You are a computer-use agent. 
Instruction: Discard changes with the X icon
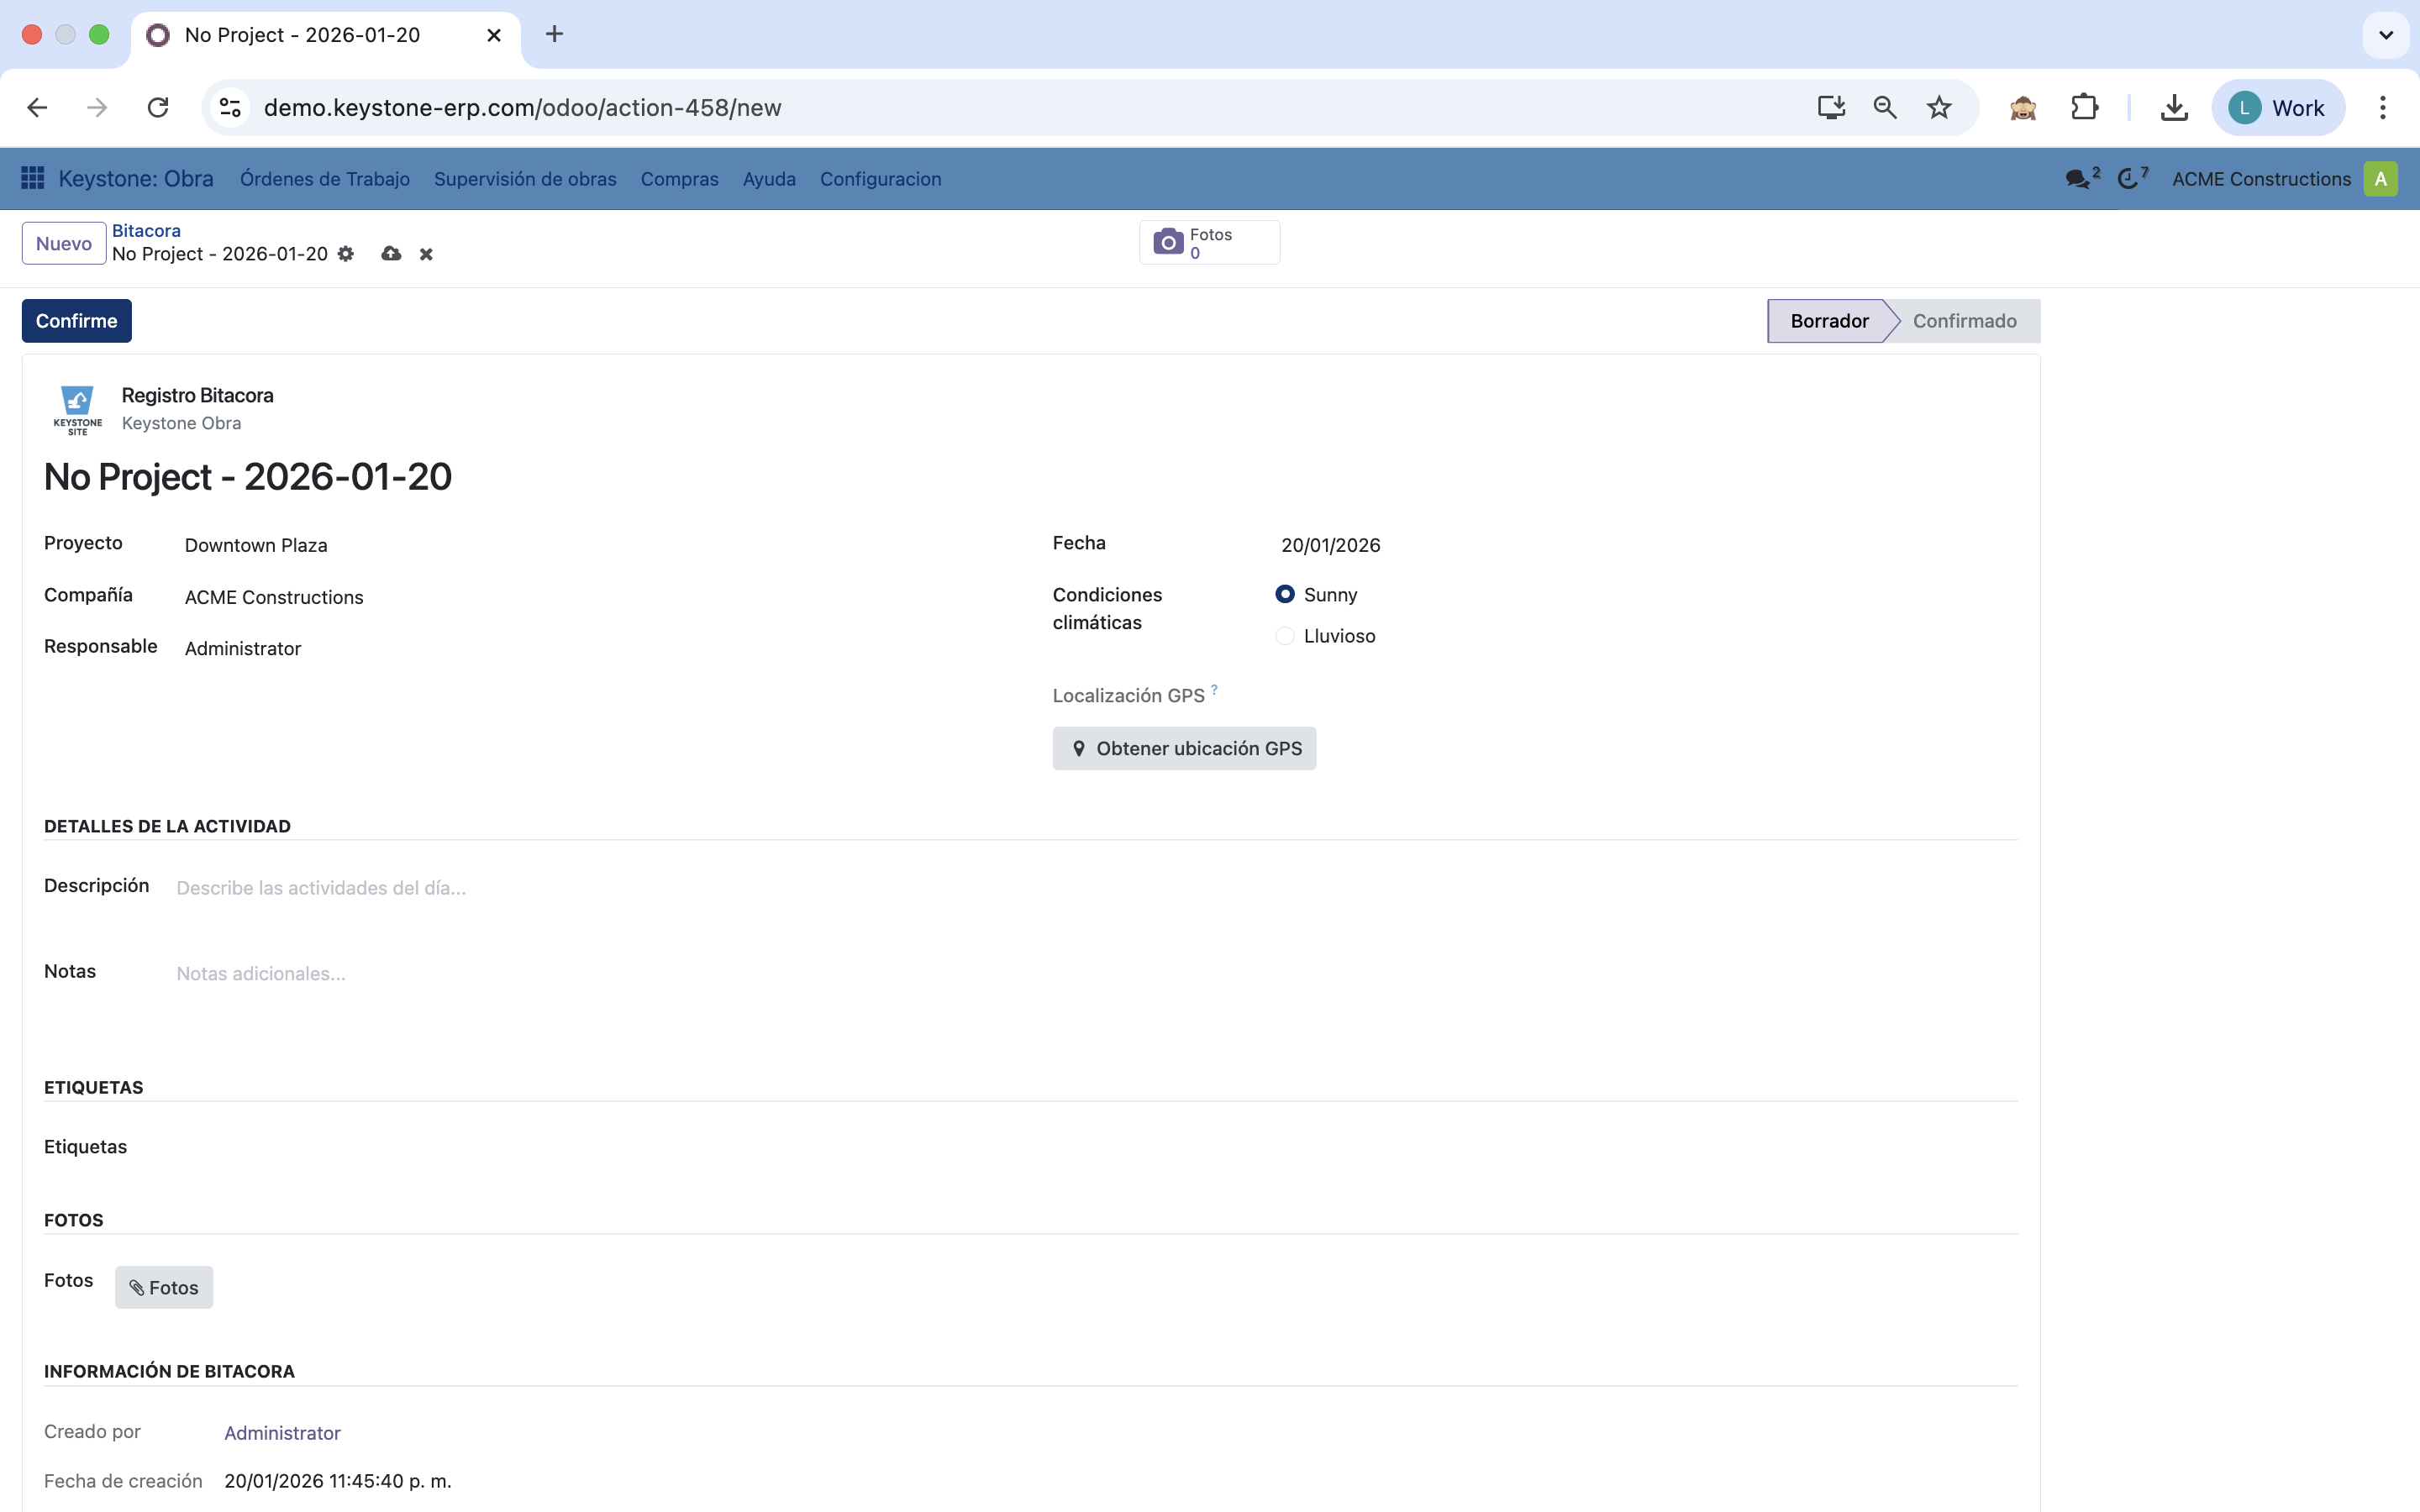(x=426, y=254)
